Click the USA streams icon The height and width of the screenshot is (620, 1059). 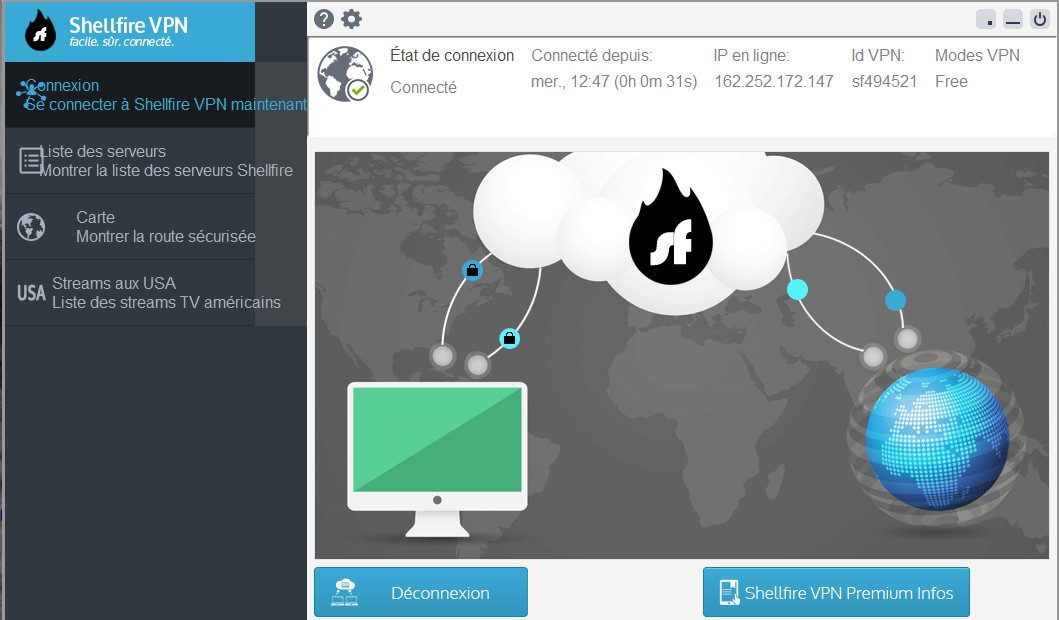[x=31, y=292]
